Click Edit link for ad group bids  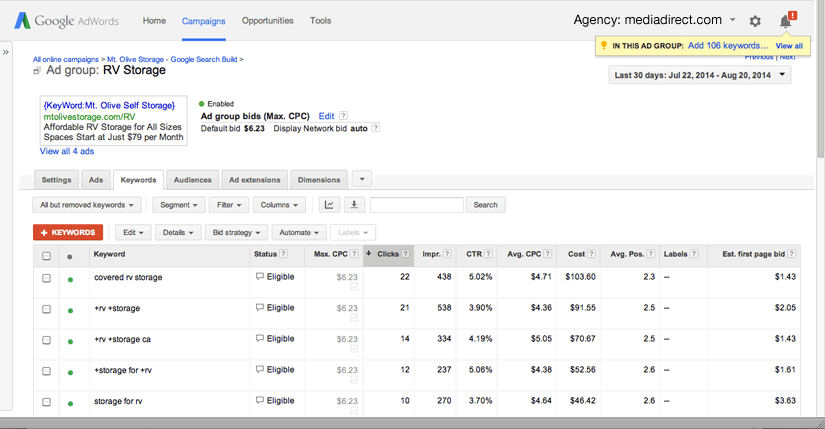(326, 116)
